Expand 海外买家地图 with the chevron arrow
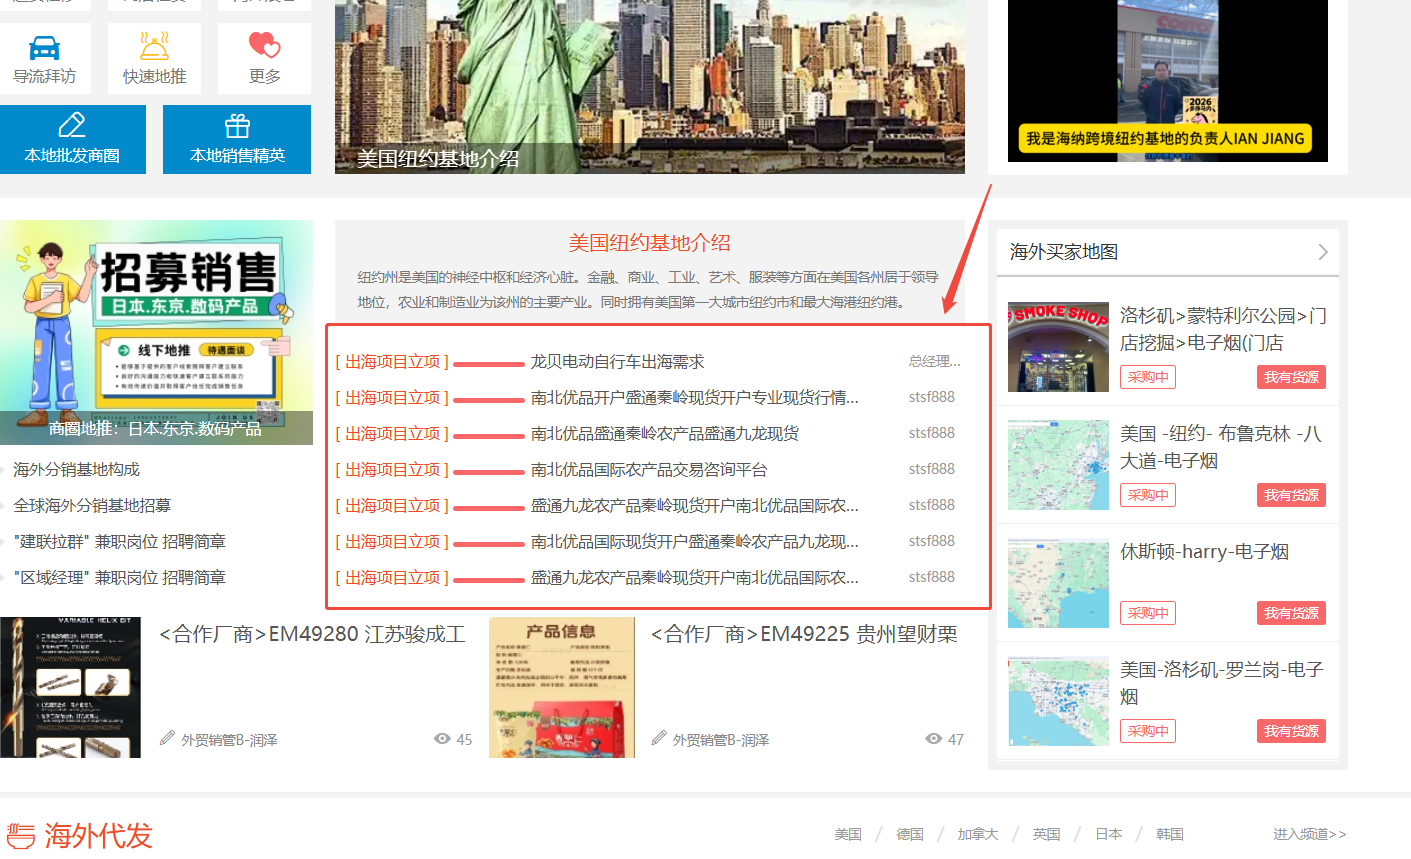 pos(1322,252)
